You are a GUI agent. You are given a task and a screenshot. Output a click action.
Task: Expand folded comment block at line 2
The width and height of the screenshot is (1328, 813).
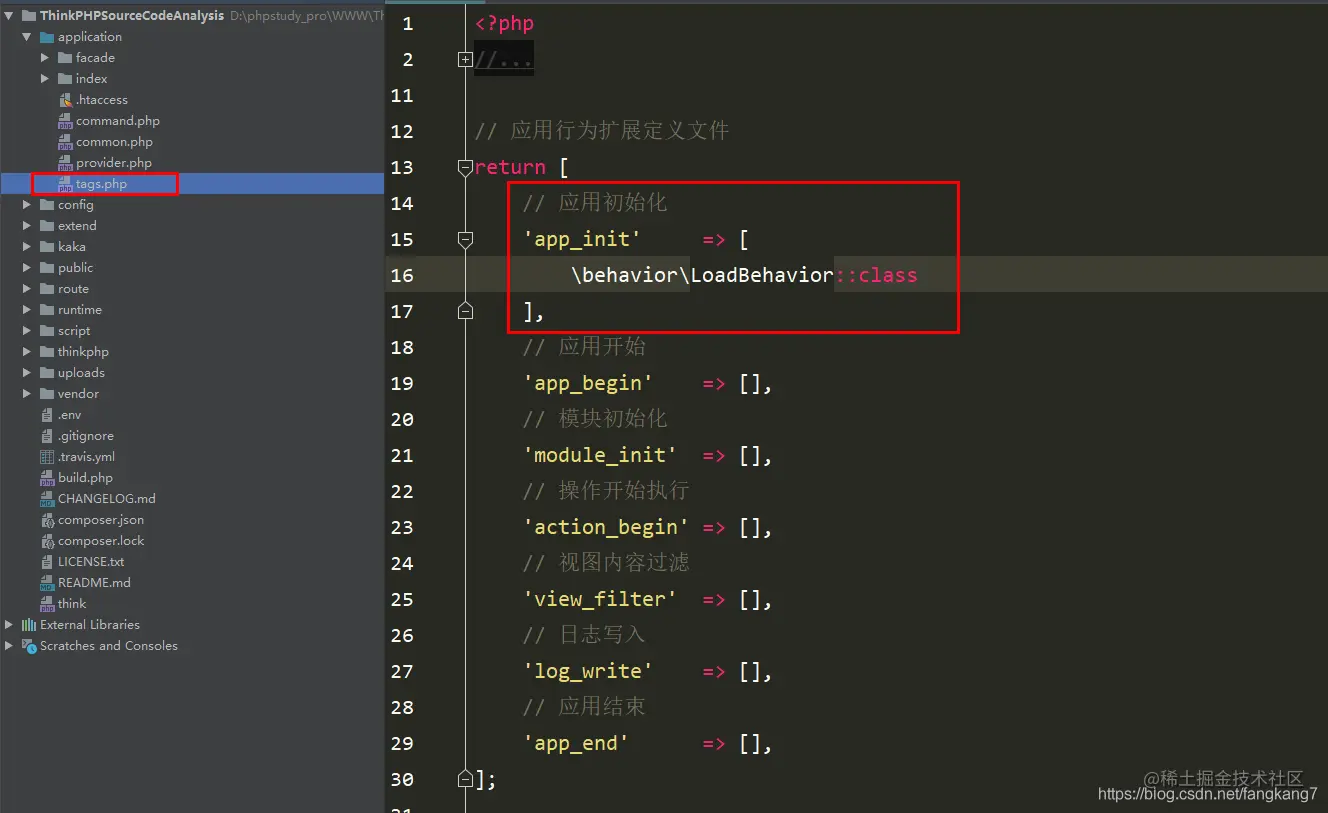[465, 60]
